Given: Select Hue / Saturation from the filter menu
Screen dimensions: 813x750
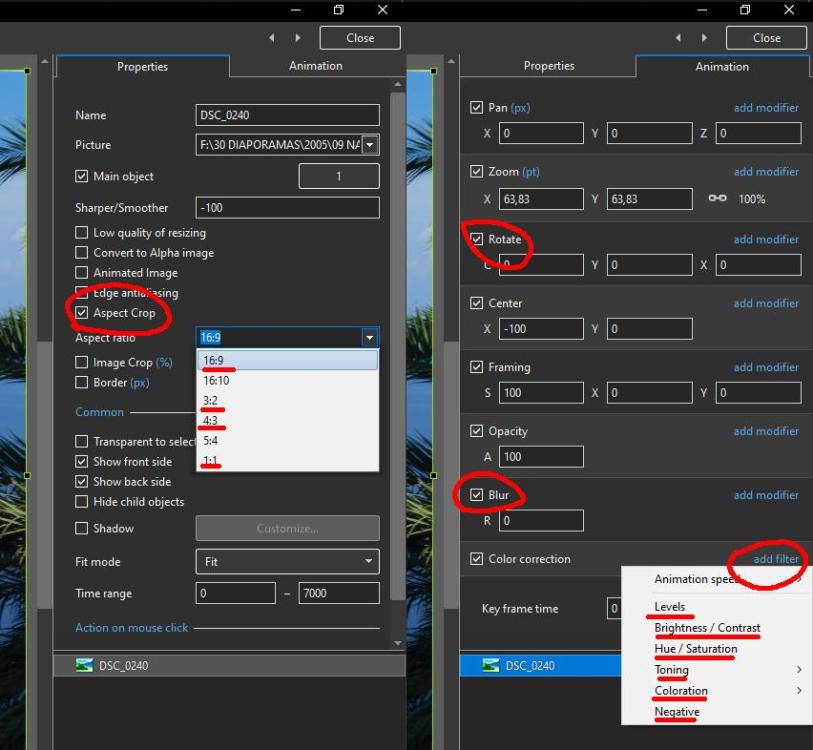Looking at the screenshot, I should [696, 649].
